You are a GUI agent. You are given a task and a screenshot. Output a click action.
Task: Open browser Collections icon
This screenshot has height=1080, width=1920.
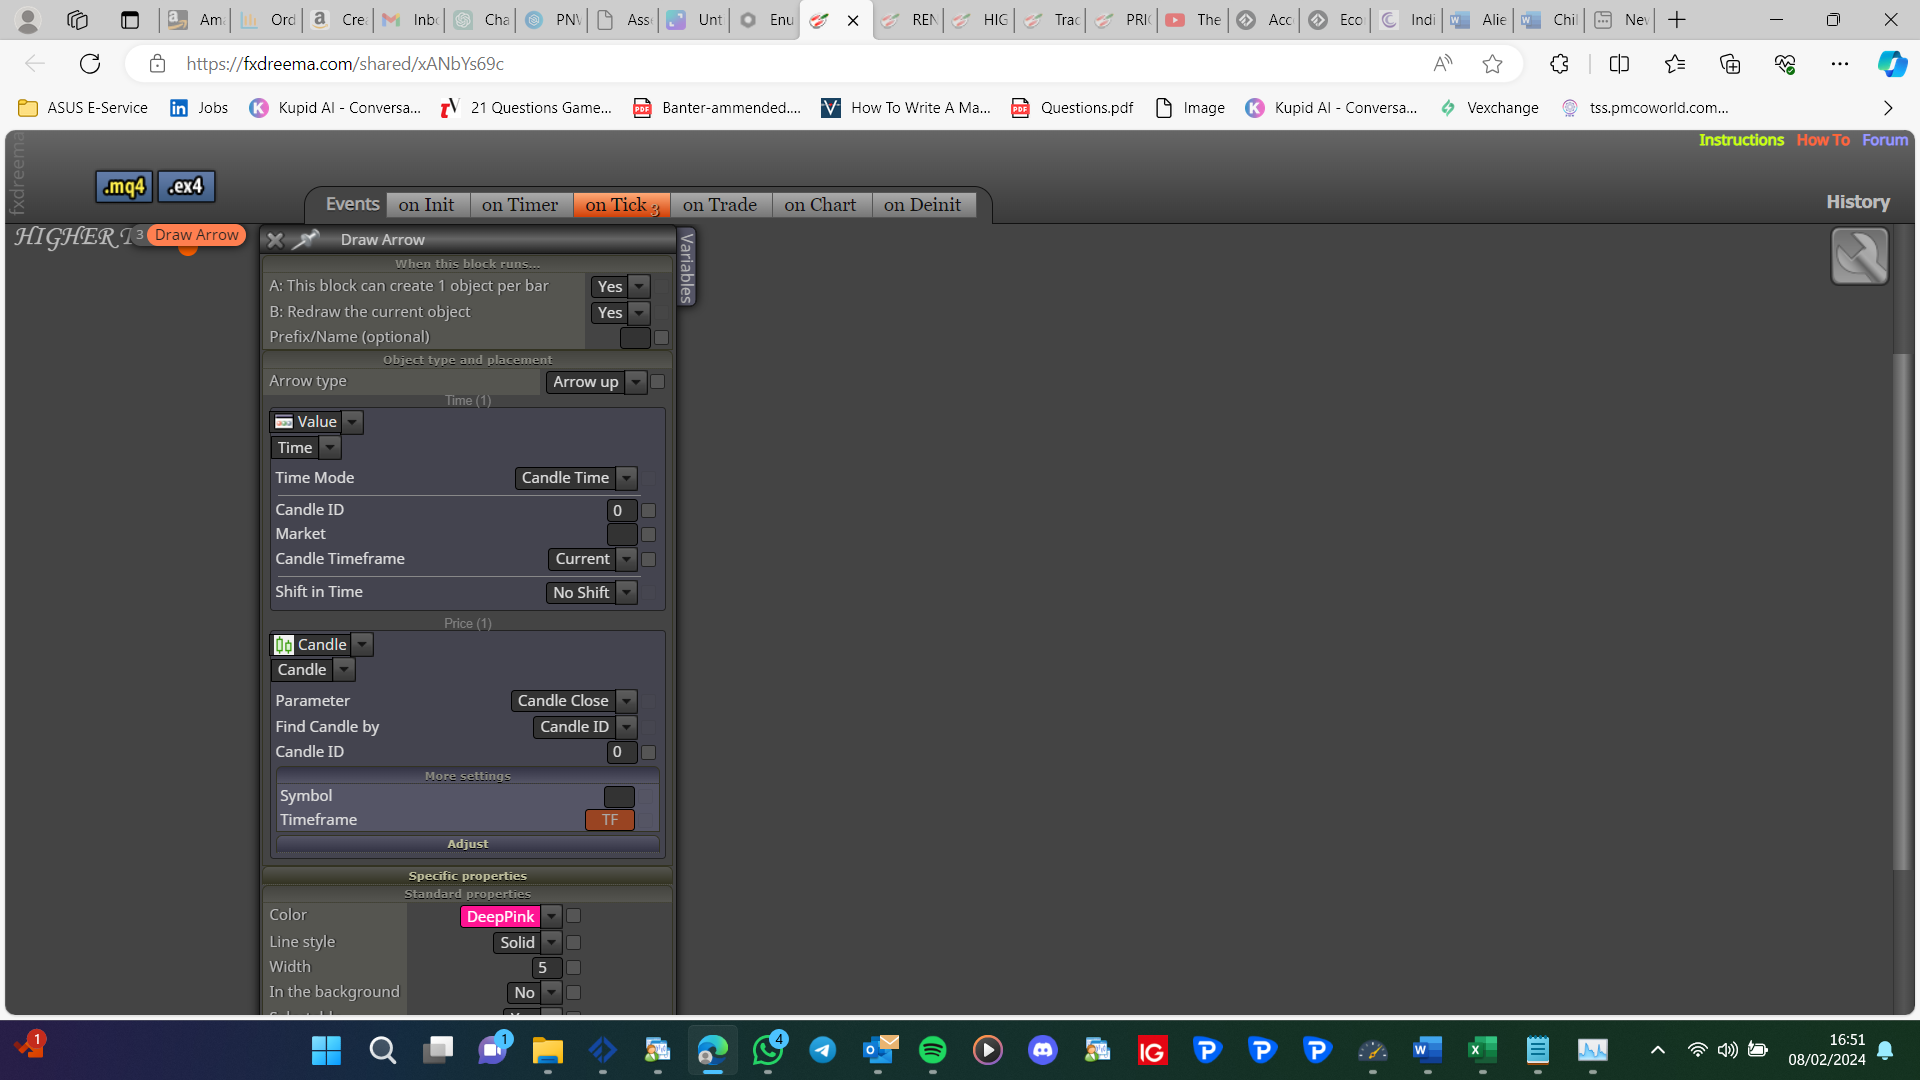(1730, 64)
